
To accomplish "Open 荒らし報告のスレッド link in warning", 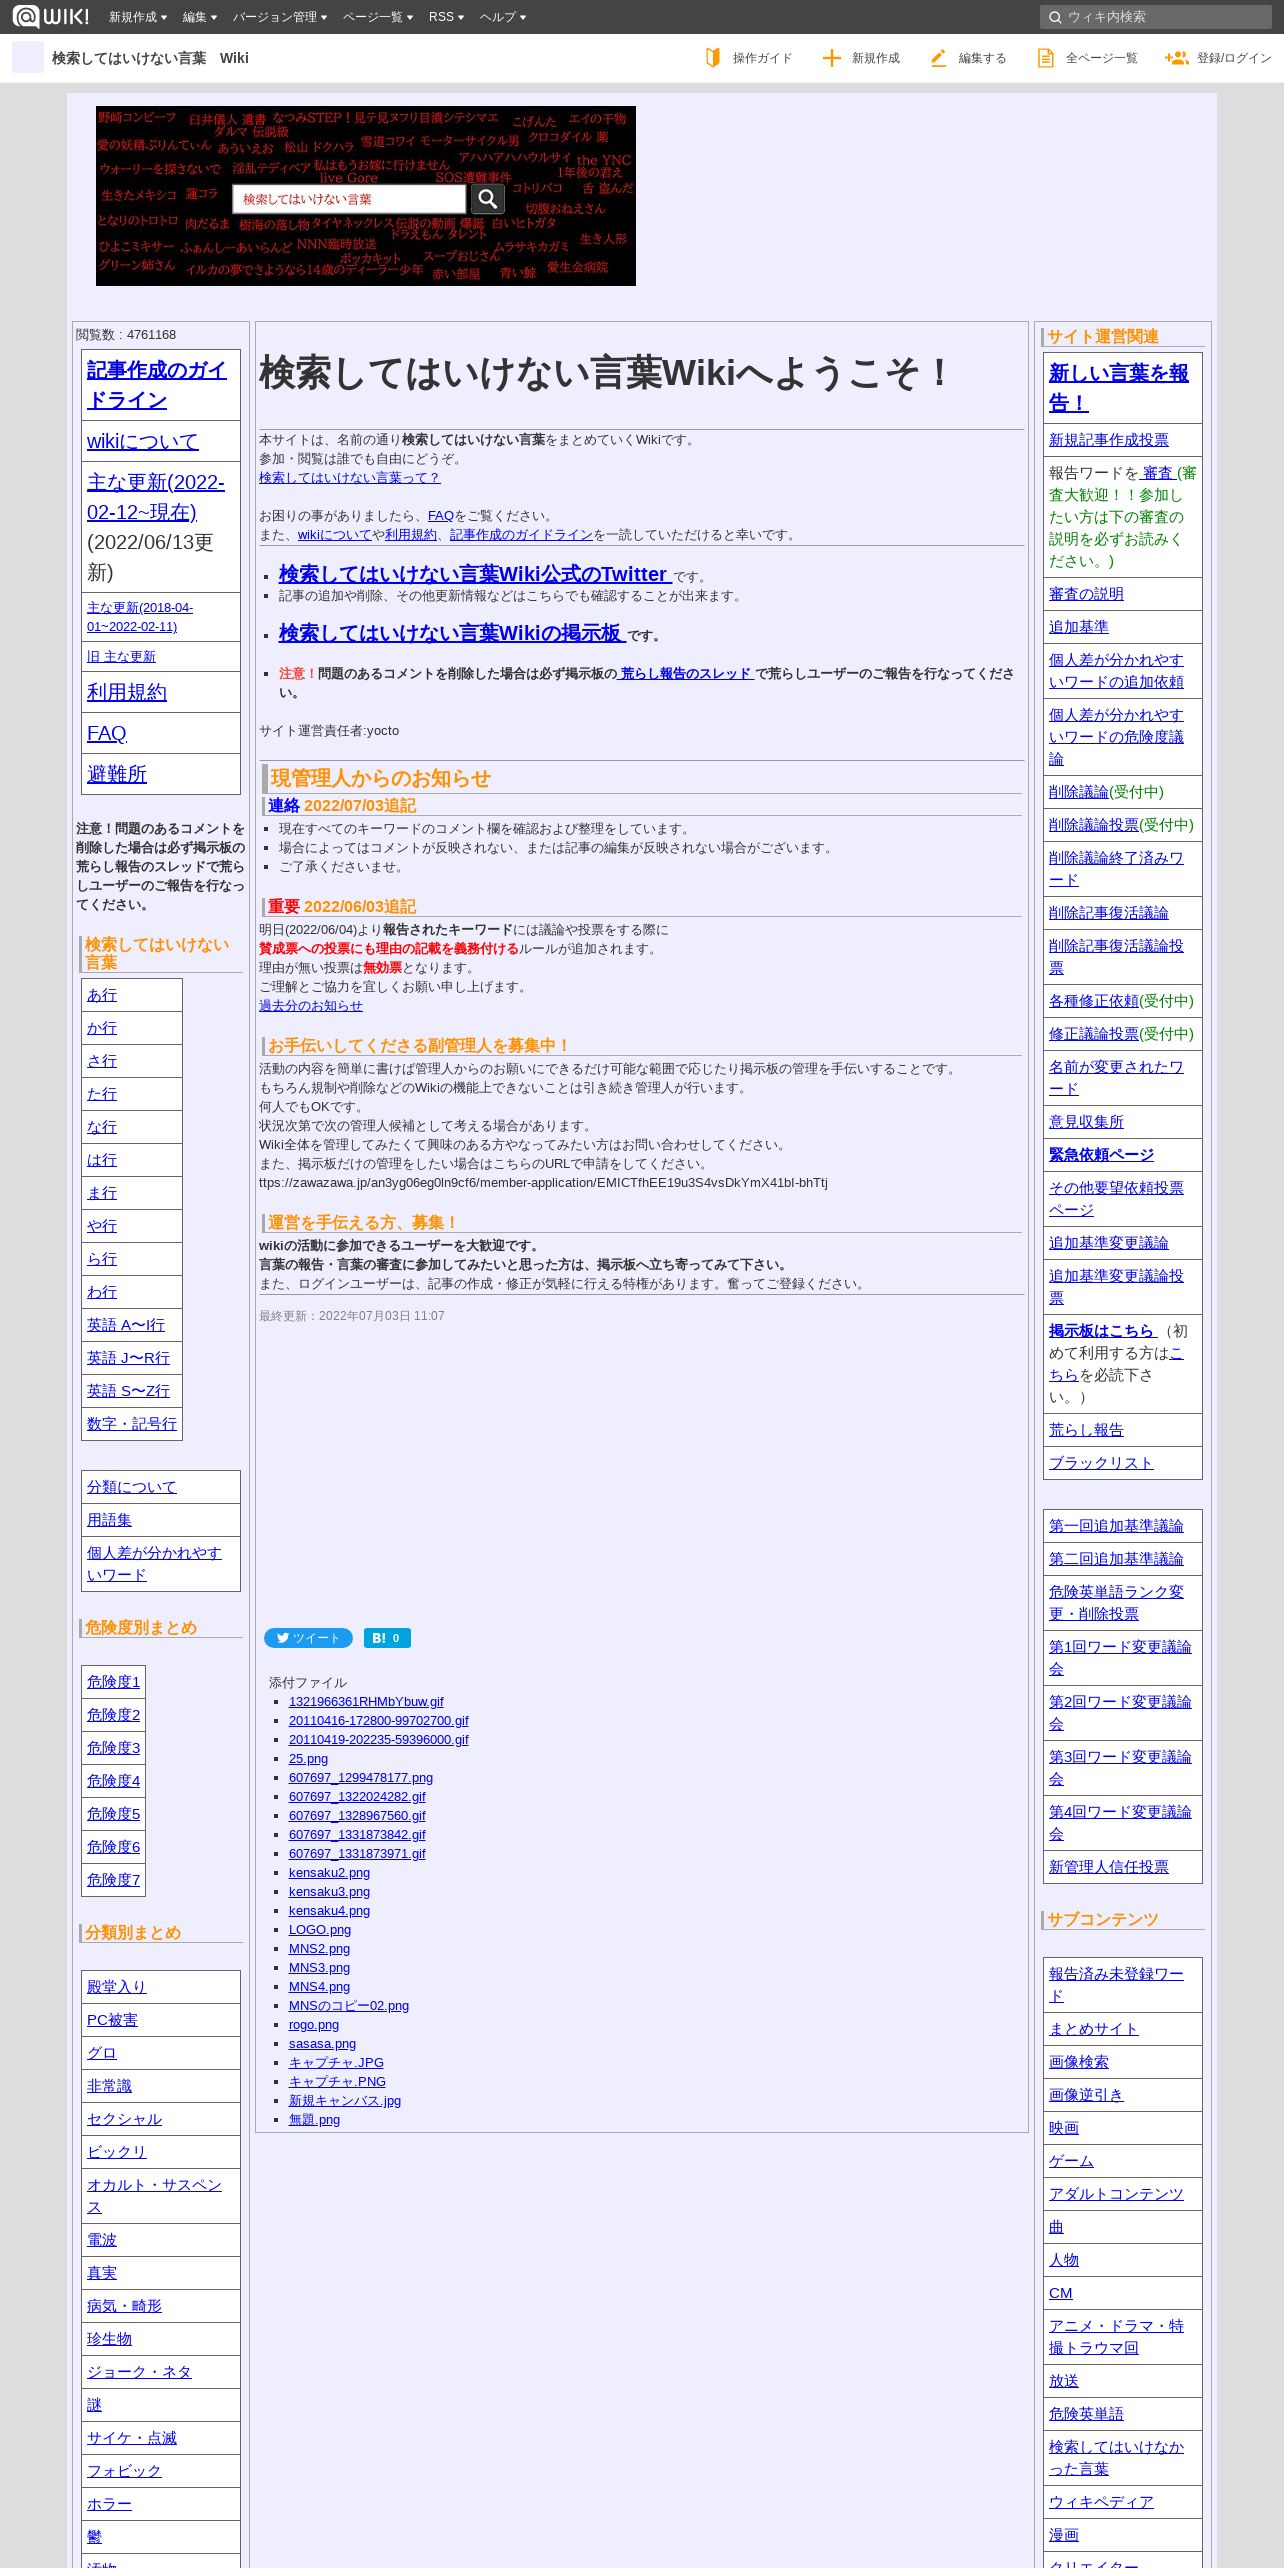I will tap(685, 674).
